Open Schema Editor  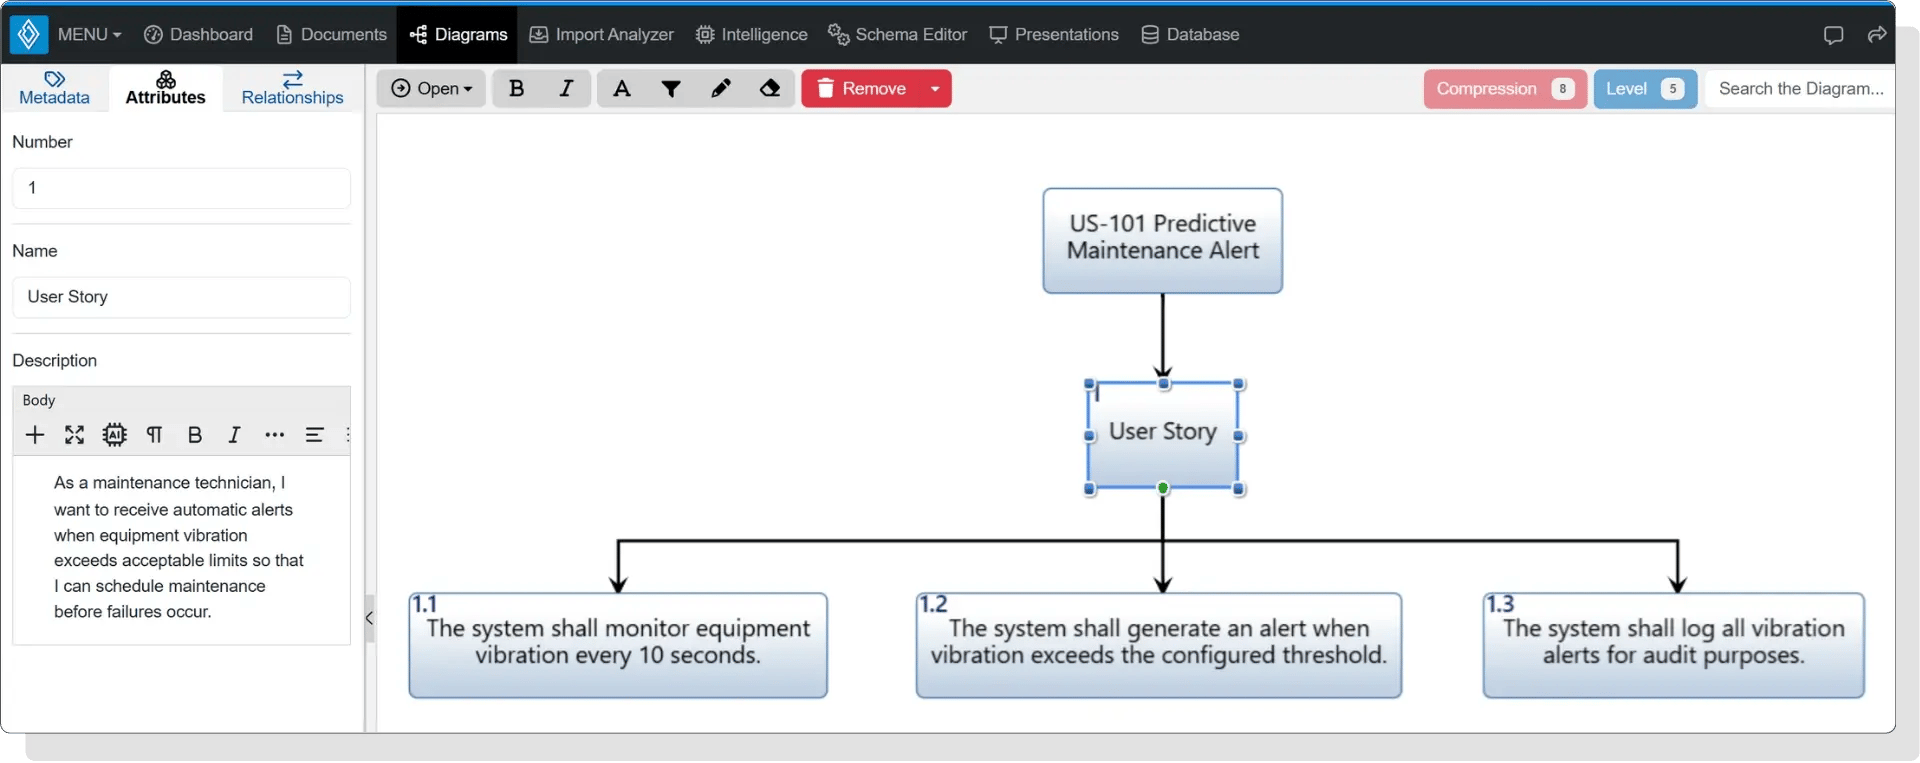click(897, 34)
